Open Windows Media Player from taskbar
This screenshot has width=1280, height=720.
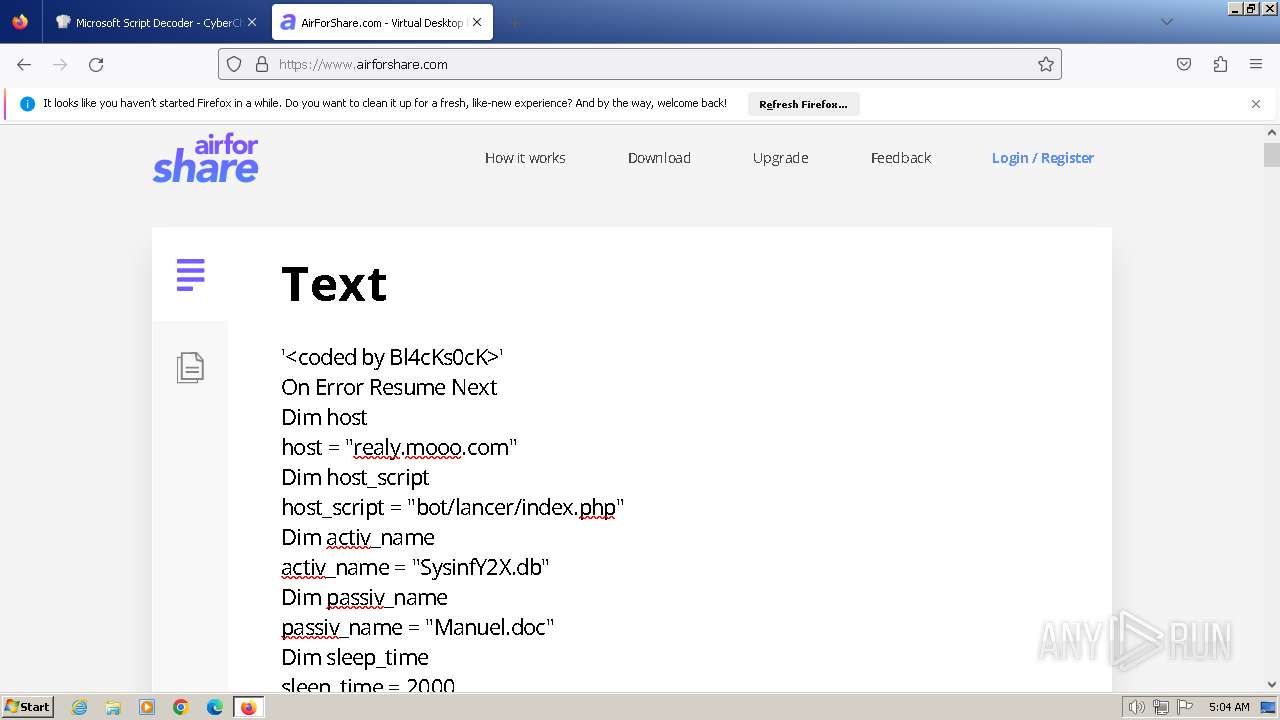(x=147, y=707)
